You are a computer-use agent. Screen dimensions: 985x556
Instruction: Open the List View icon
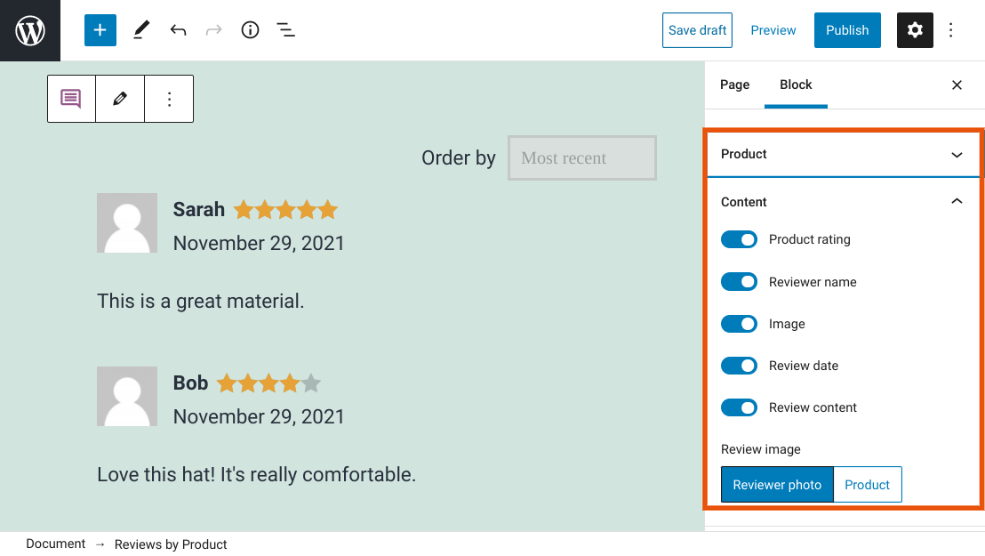[286, 30]
